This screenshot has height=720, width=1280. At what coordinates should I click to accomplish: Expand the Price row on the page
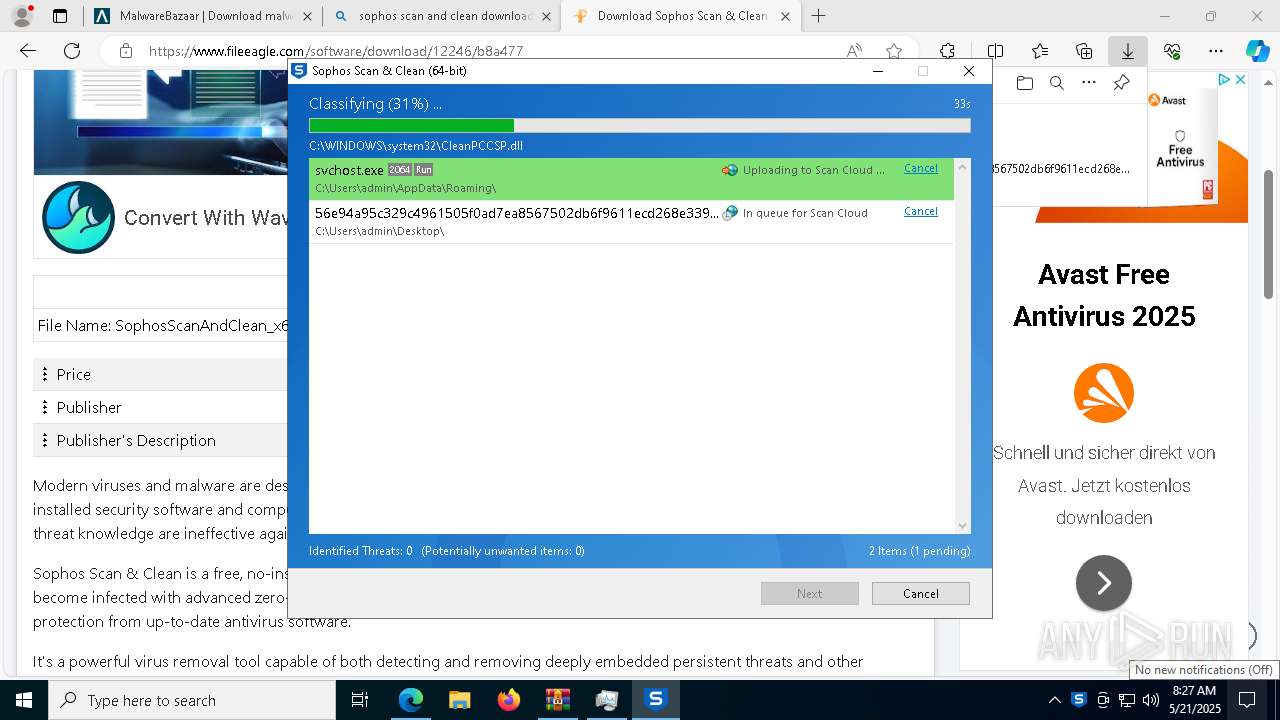[160, 374]
